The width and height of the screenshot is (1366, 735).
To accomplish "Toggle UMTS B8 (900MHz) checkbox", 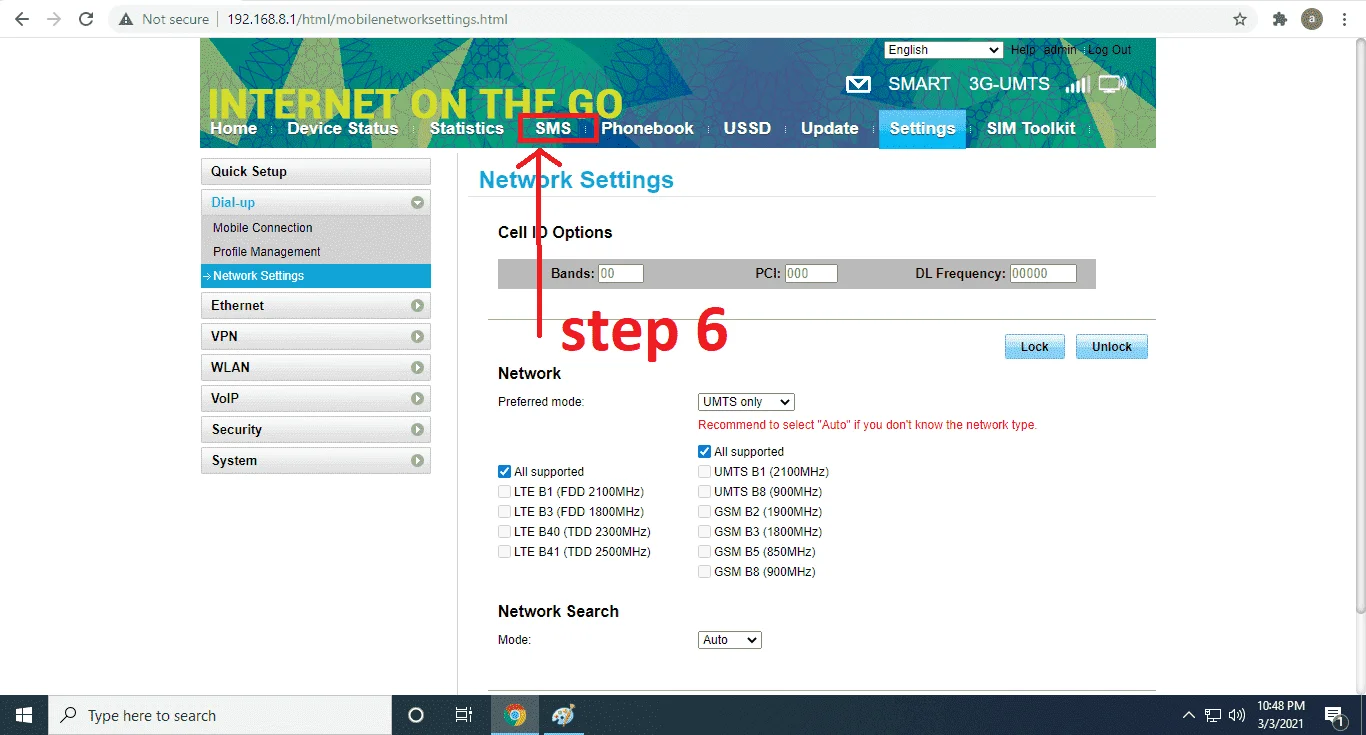I will tap(705, 492).
